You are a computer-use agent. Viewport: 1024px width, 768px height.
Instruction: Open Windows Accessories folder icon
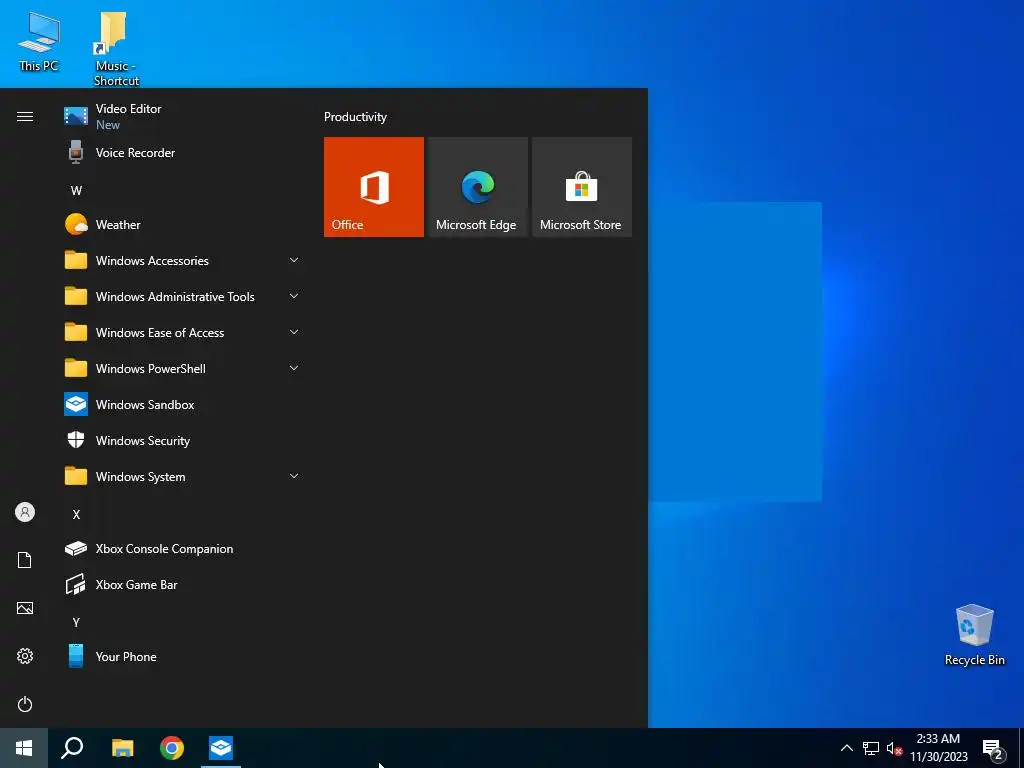pyautogui.click(x=76, y=260)
